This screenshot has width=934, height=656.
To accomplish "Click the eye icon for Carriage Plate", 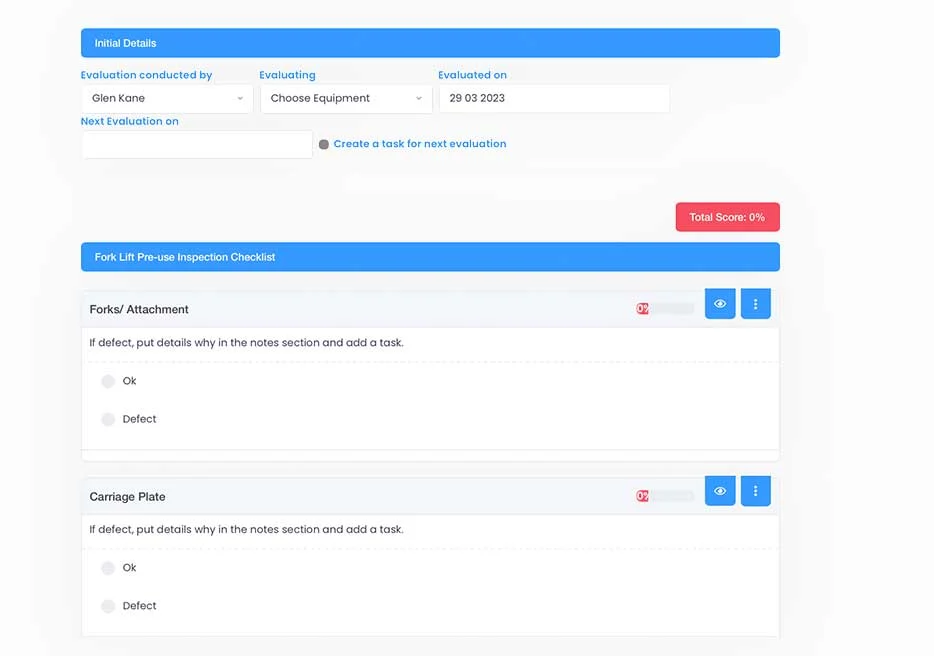I will pyautogui.click(x=720, y=491).
